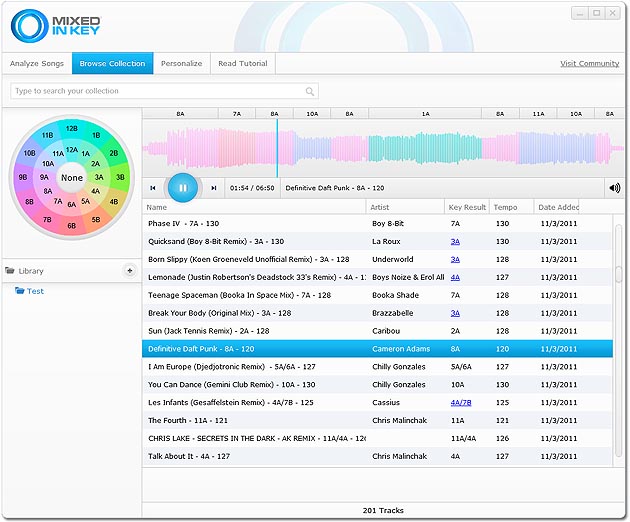This screenshot has width=630, height=522.
Task: Select the Definitive Daft Punk row
Action: pyautogui.click(x=377, y=349)
